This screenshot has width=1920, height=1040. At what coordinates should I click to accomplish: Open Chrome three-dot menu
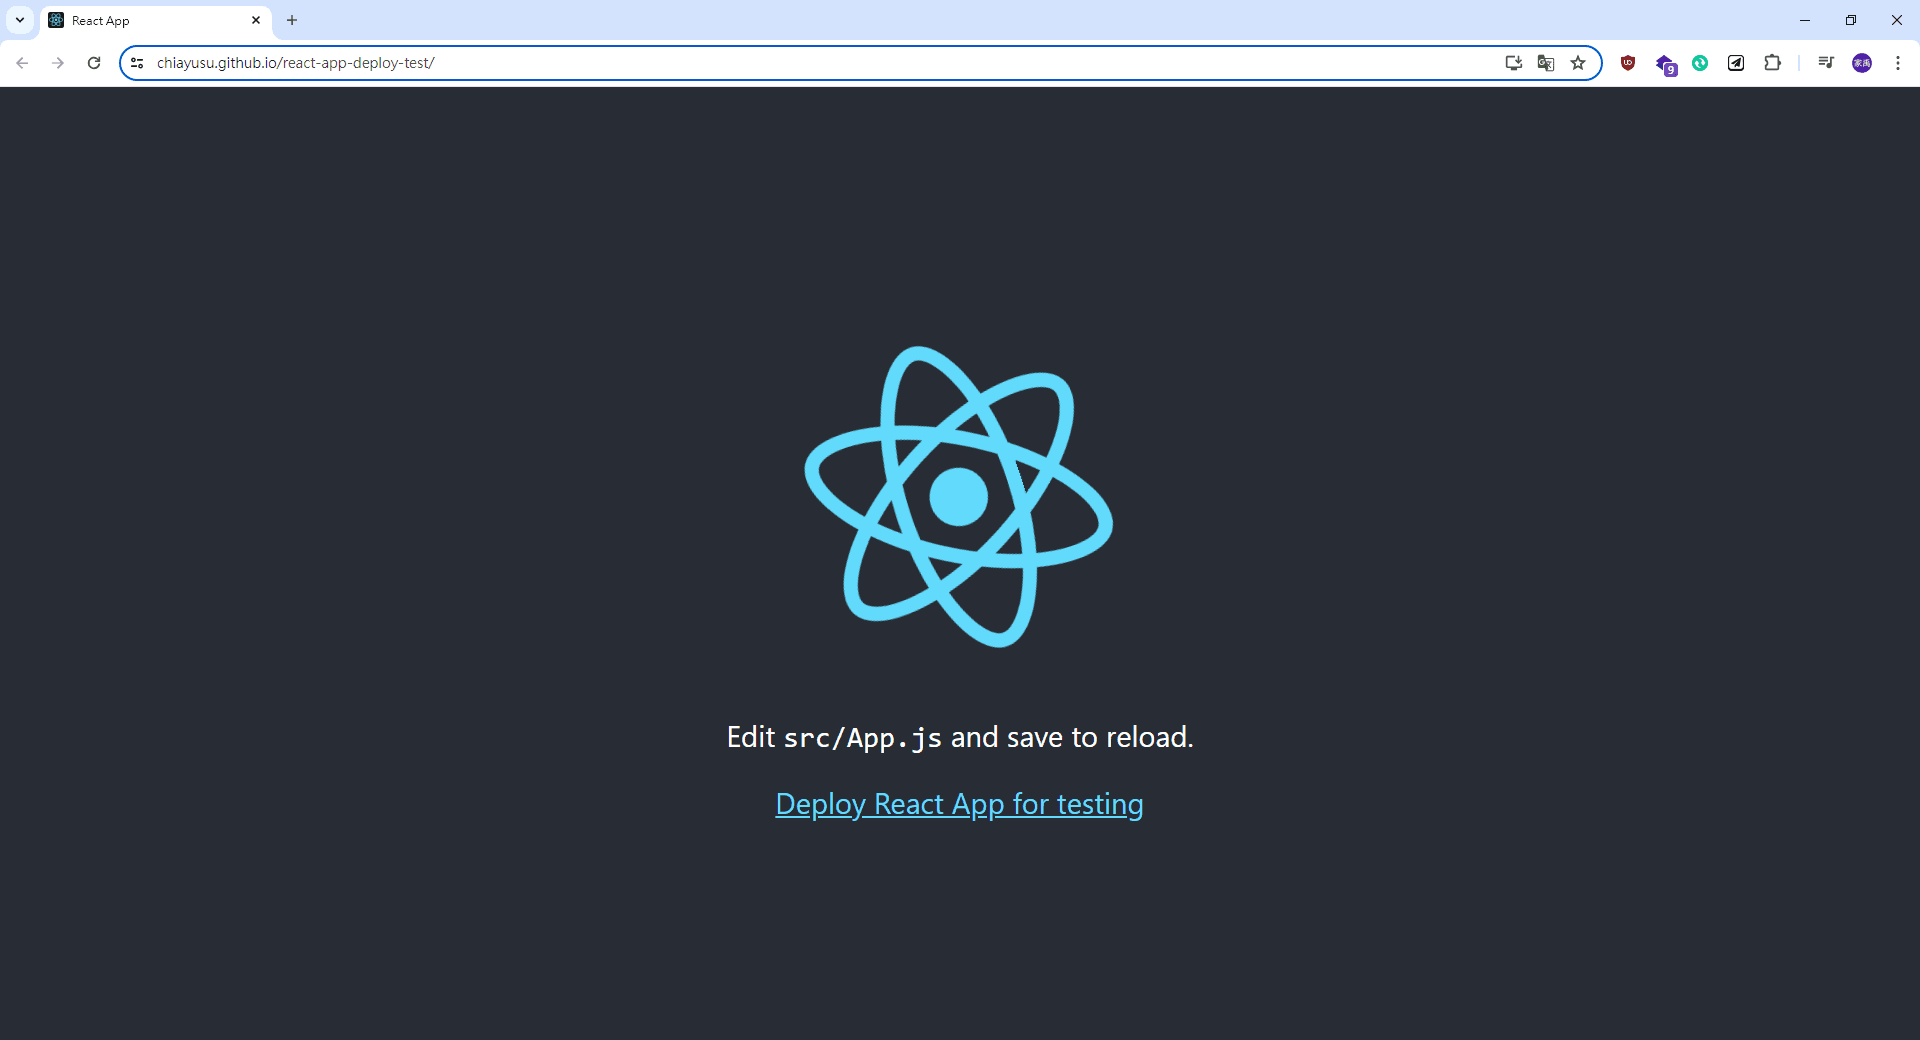coord(1898,63)
